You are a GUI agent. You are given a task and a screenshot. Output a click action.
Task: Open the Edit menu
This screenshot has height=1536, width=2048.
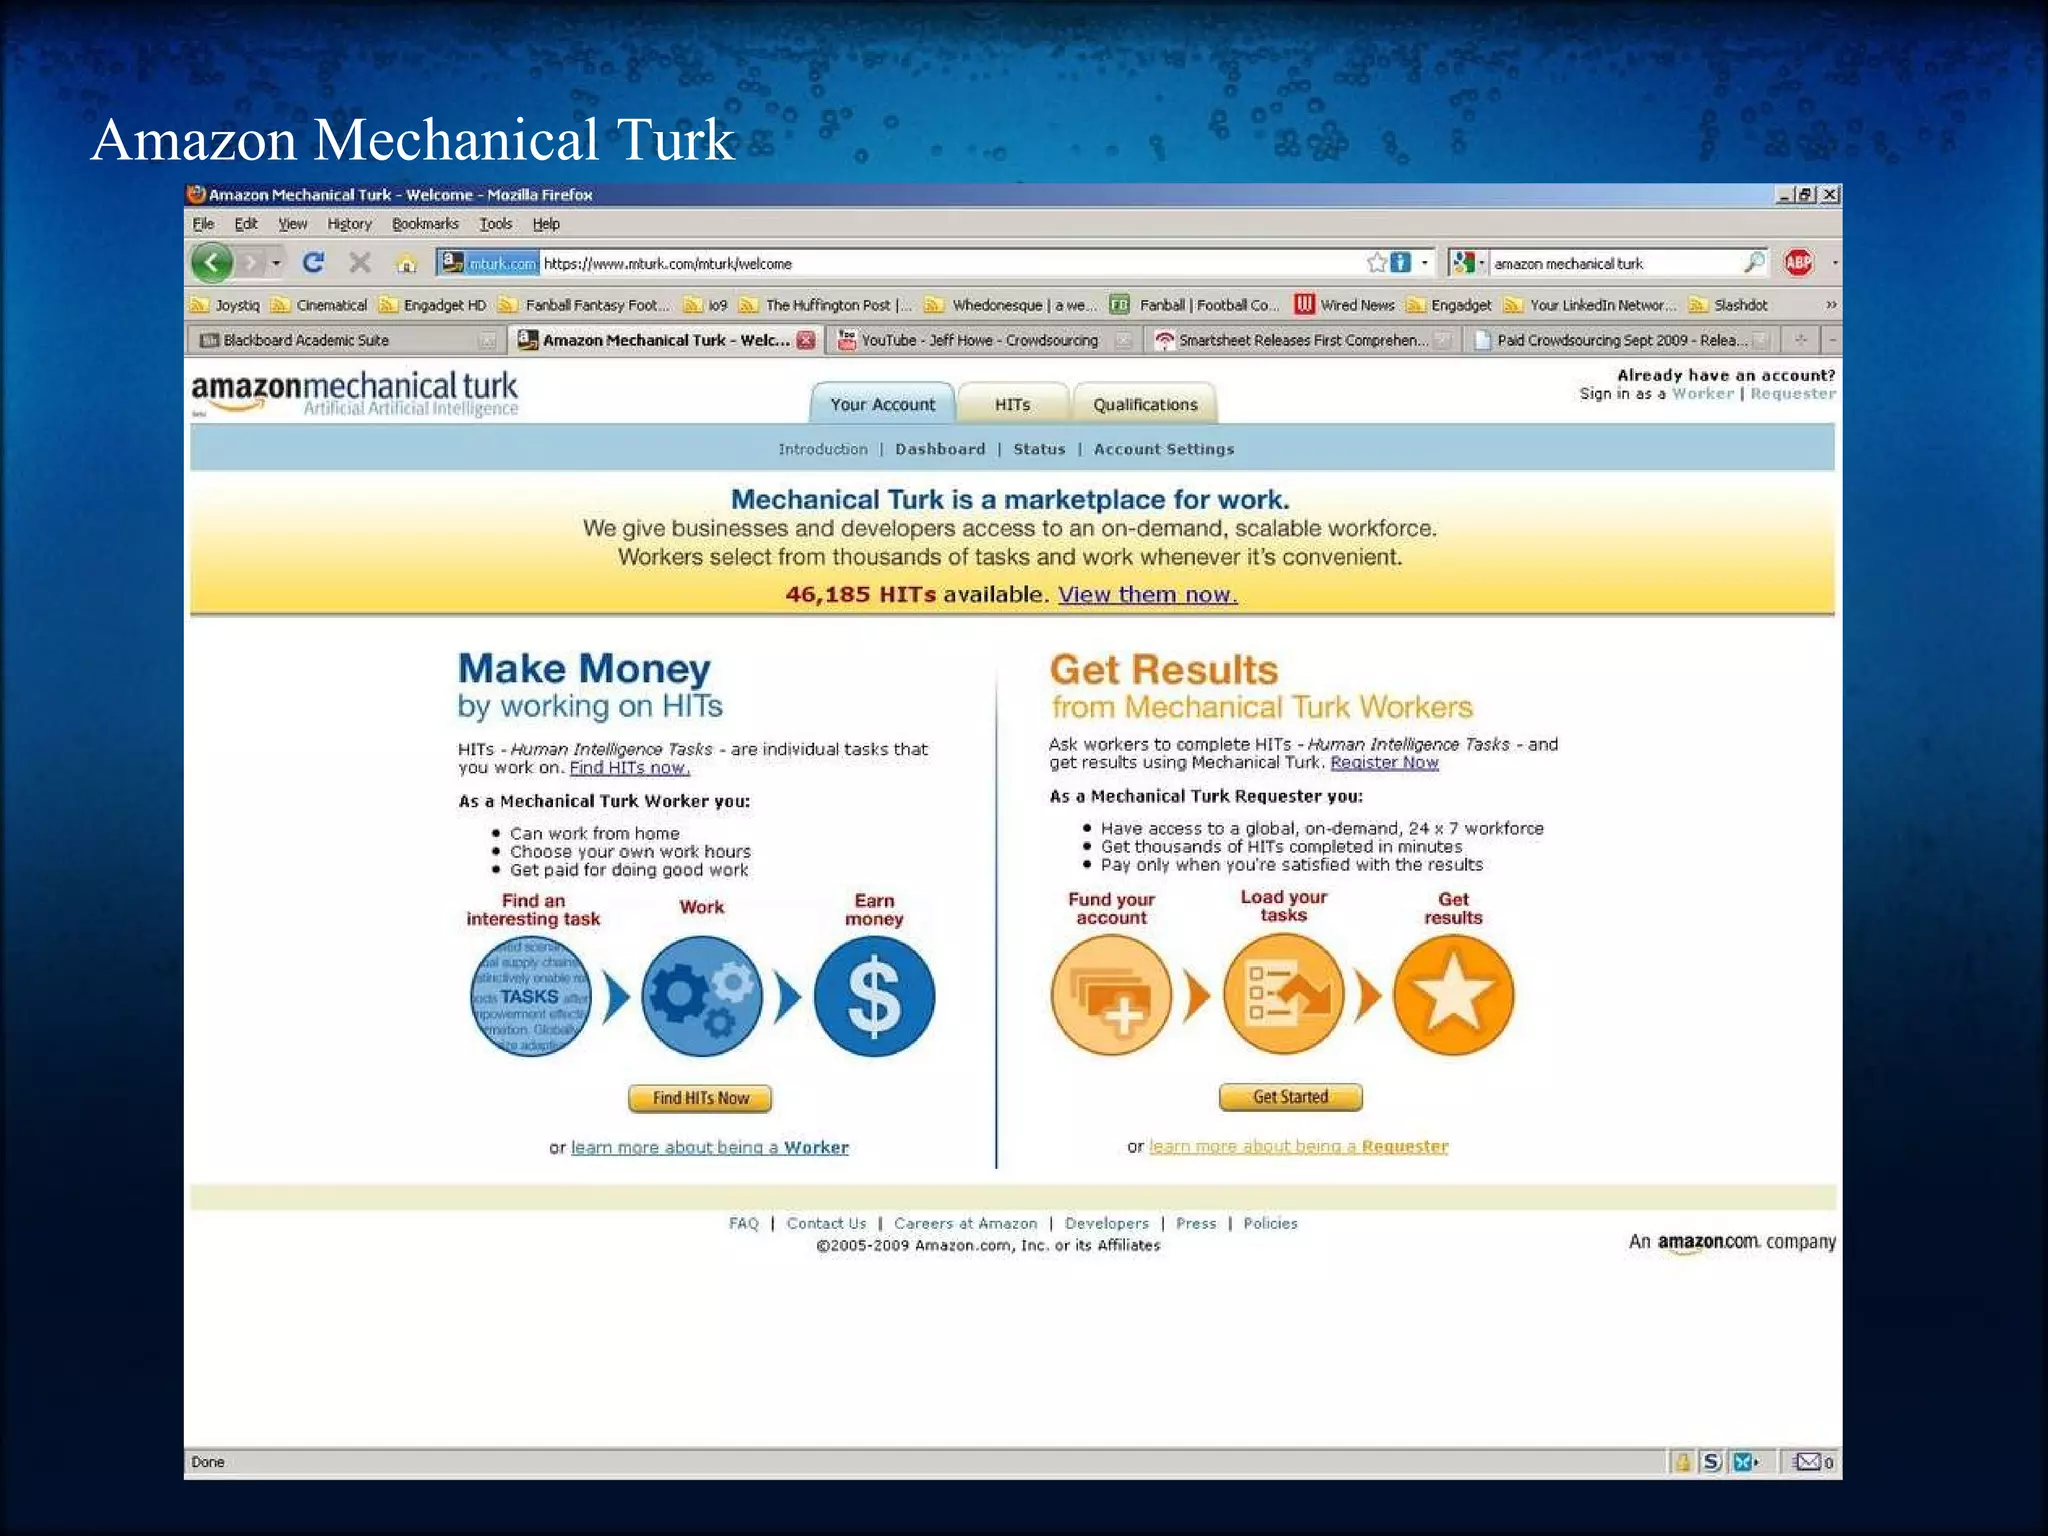[246, 224]
